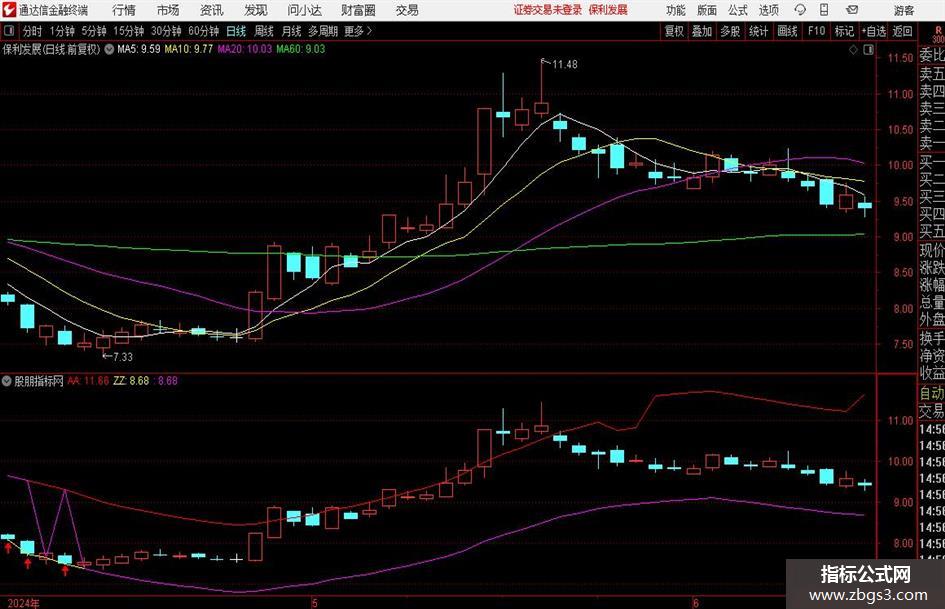The height and width of the screenshot is (609, 945).
Task: Click the 11.48 high price marker
Action: click(x=564, y=65)
